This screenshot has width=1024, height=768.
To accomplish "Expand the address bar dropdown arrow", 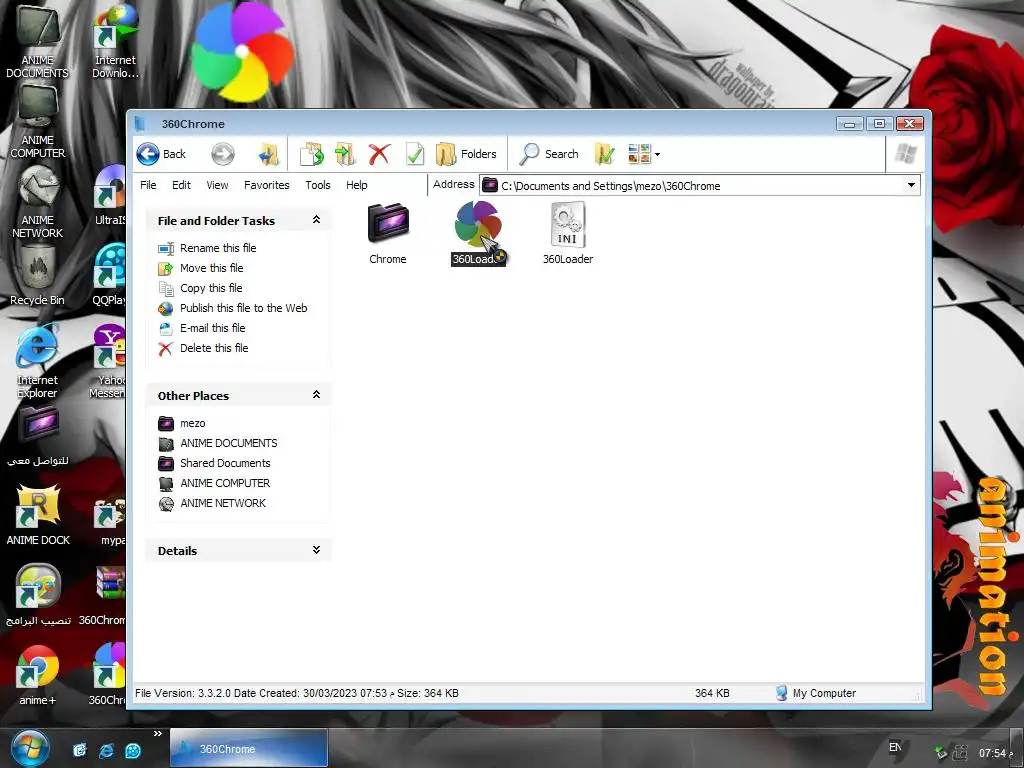I will (x=911, y=185).
